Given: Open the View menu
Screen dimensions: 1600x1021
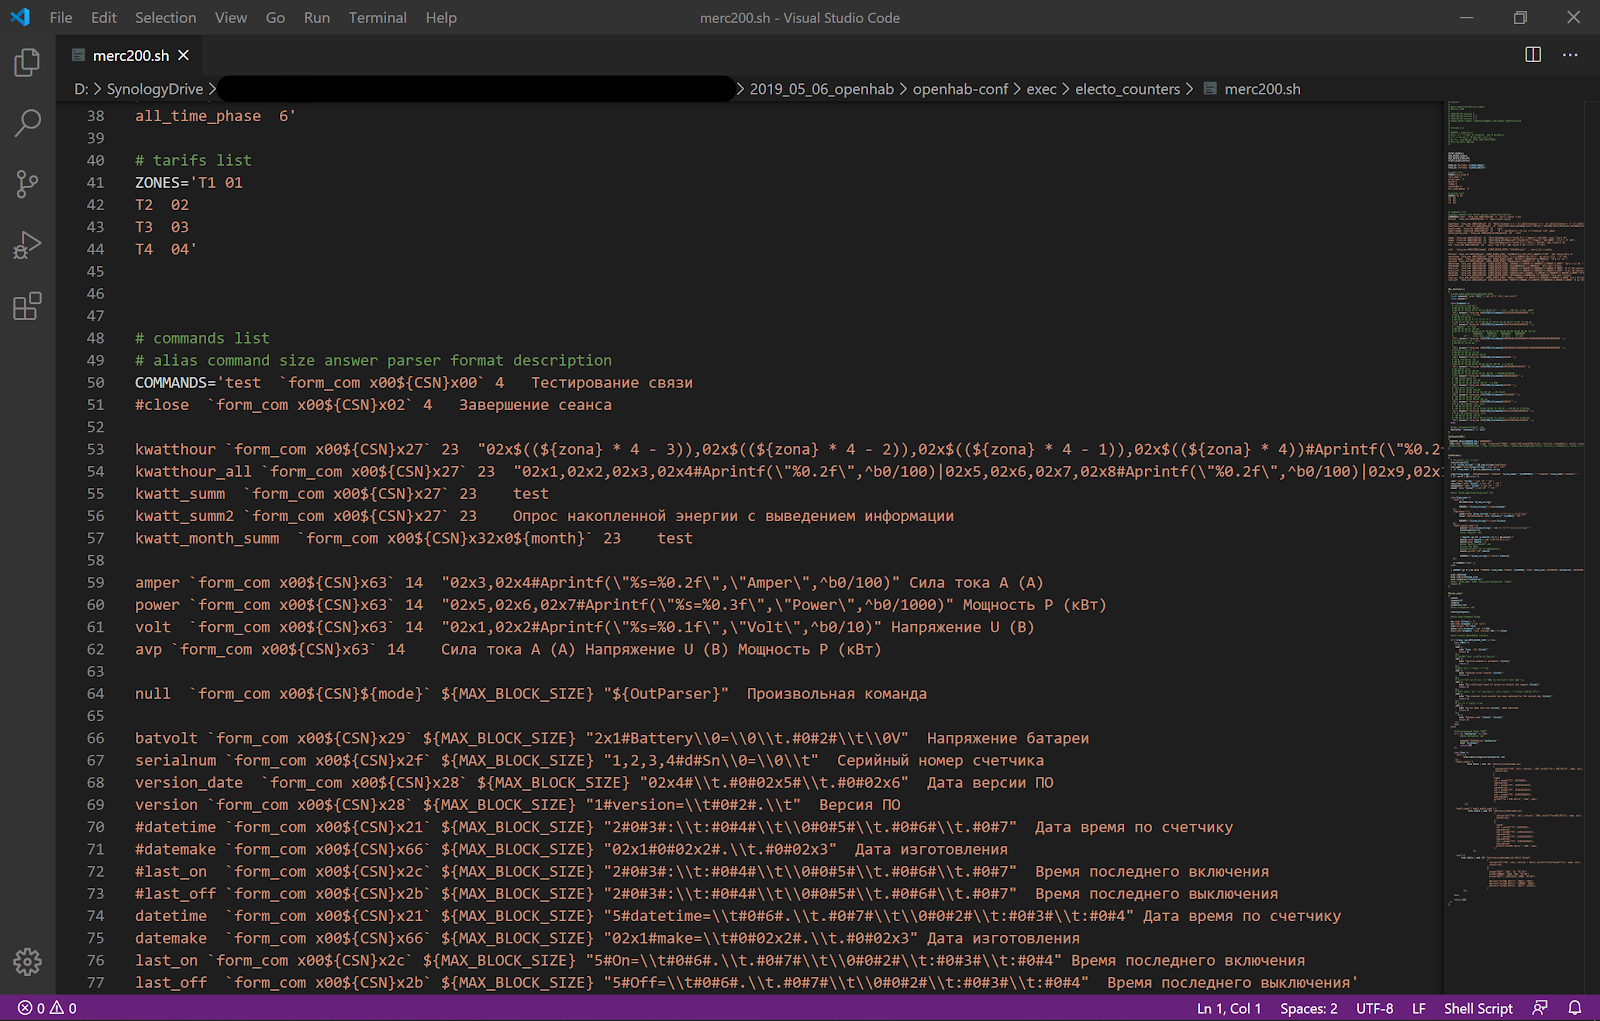Looking at the screenshot, I should coord(231,17).
